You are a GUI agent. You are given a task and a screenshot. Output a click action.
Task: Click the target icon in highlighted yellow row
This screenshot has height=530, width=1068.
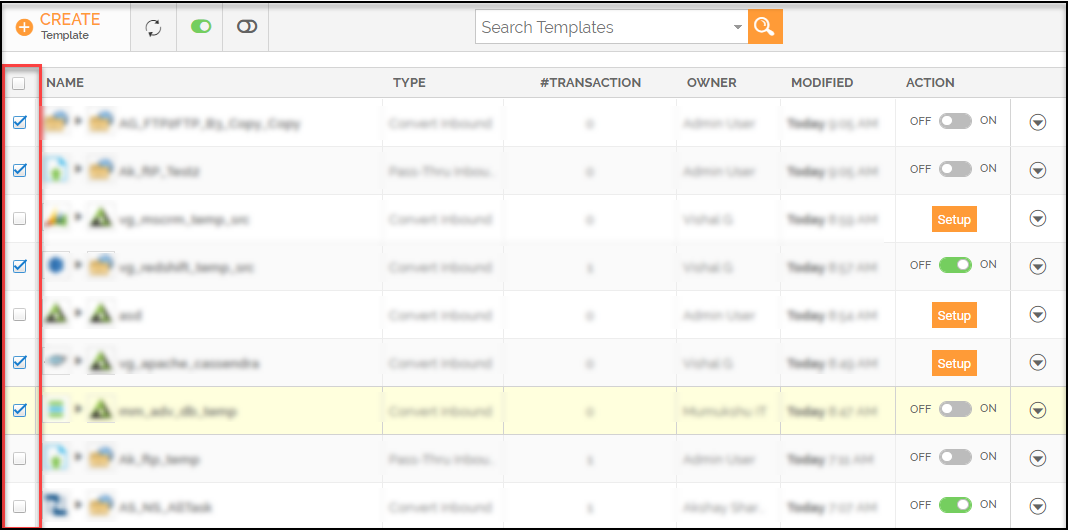tap(101, 410)
